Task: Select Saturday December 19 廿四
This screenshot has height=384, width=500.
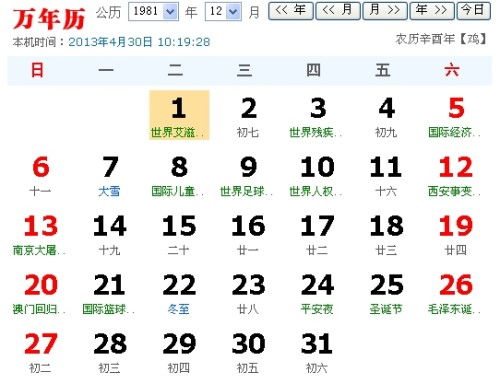Action: [x=456, y=235]
